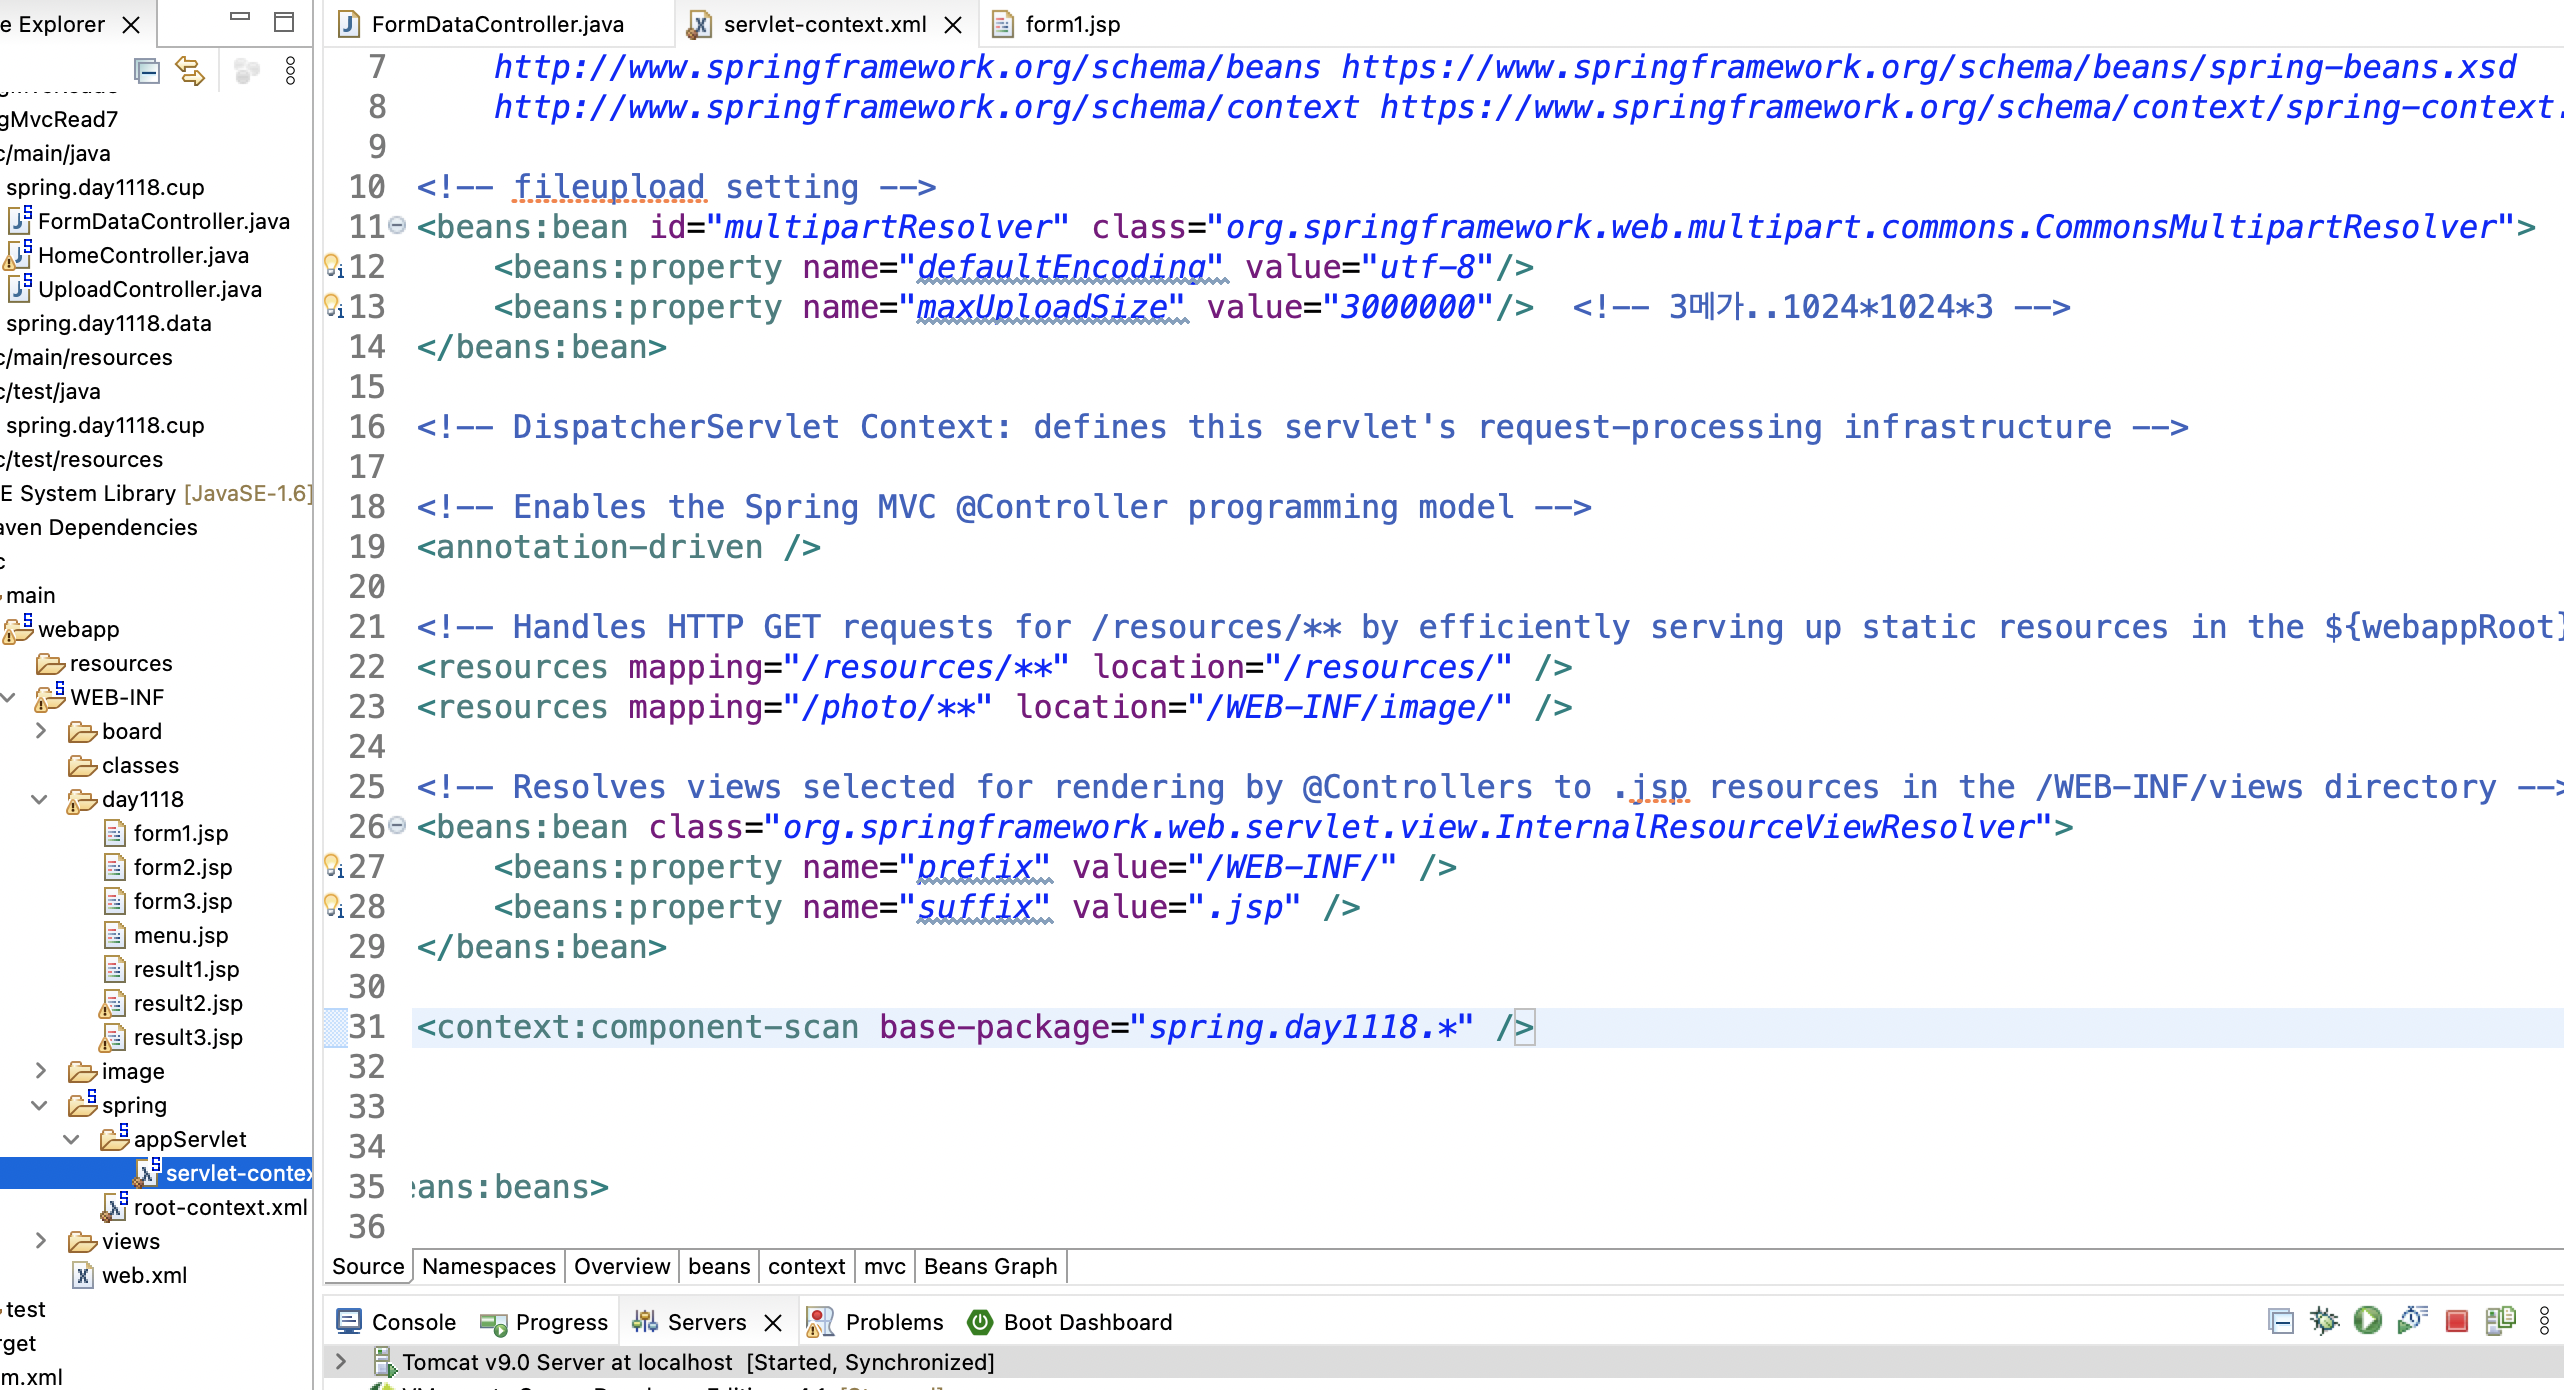The height and width of the screenshot is (1390, 2564).
Task: Toggle Link with Editor arrows icon
Action: point(189,71)
